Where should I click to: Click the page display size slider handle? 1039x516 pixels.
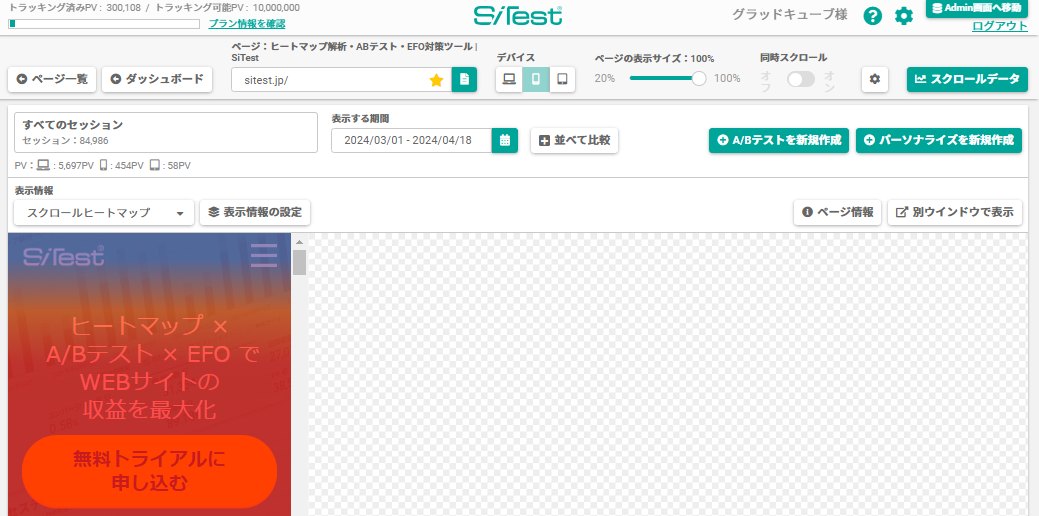698,78
